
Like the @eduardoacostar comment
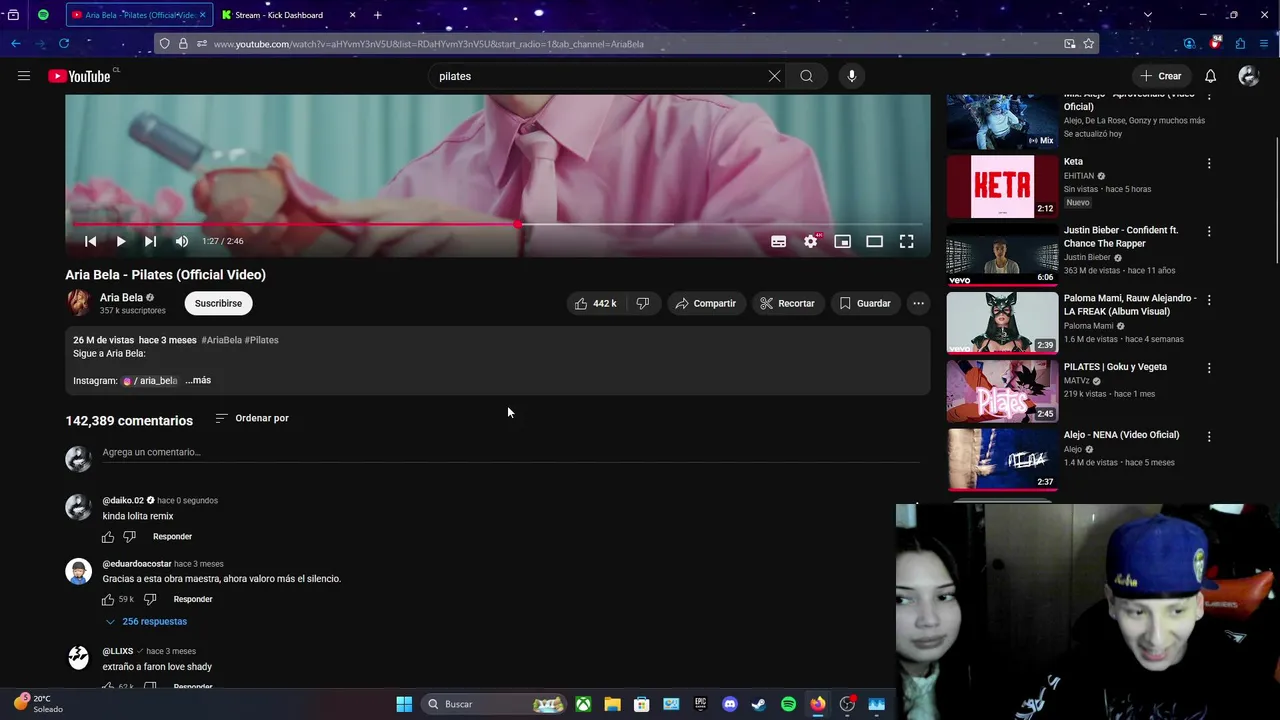point(108,599)
